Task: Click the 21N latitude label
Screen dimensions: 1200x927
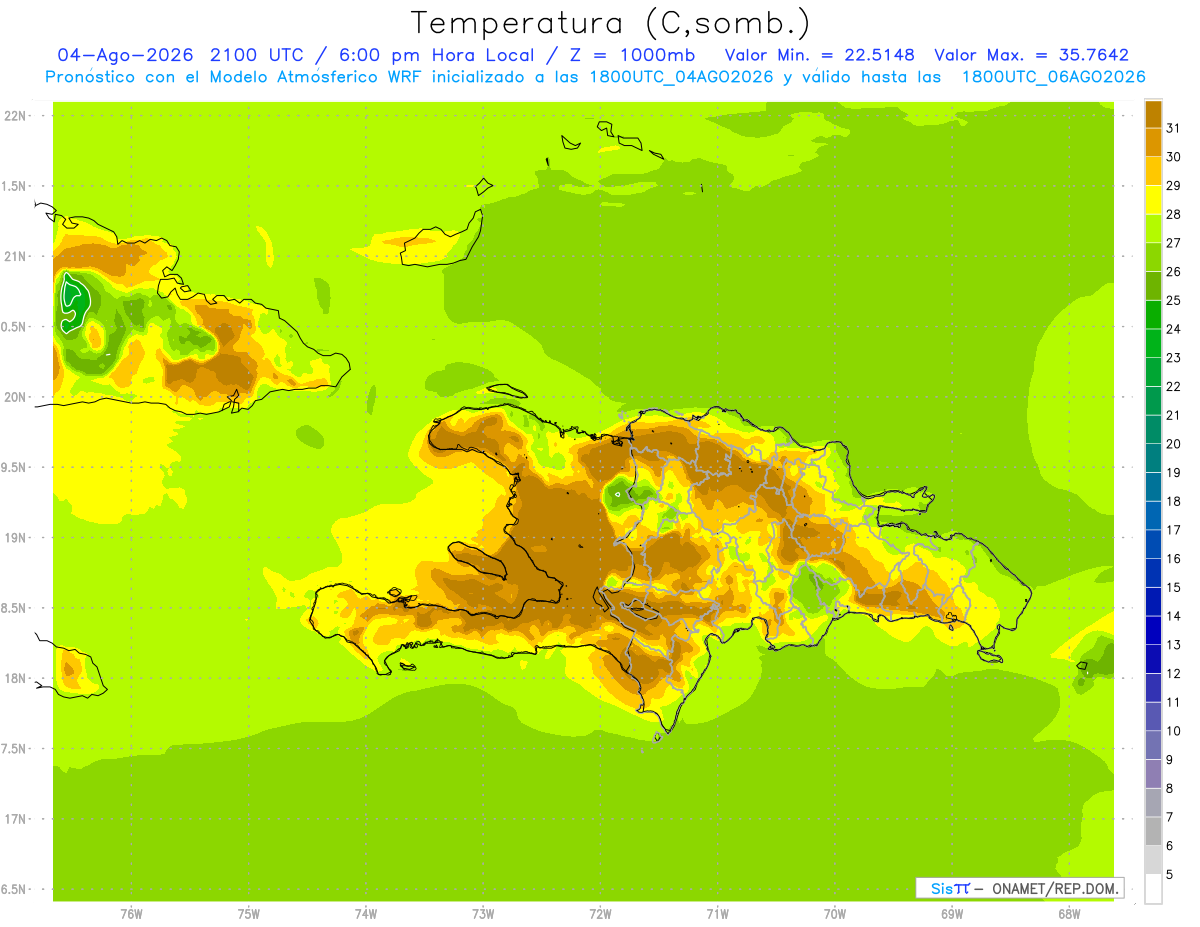Action: click(x=15, y=256)
